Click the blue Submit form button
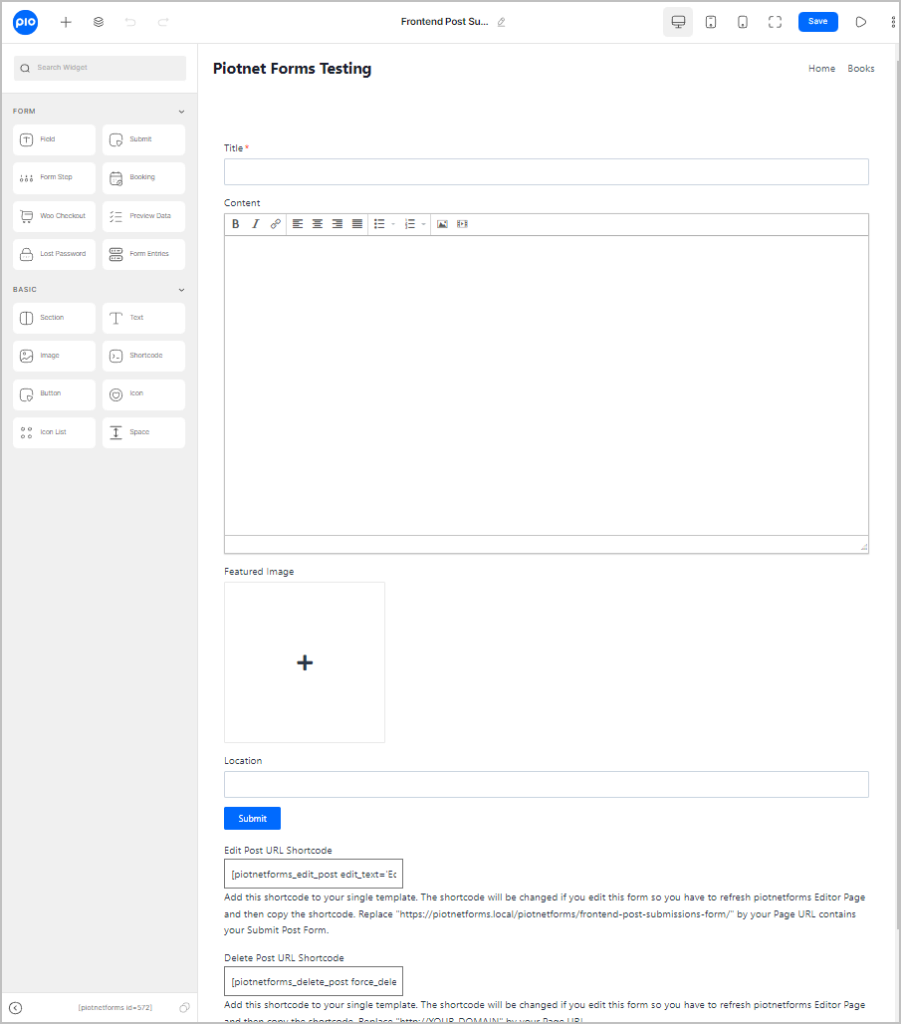 point(252,818)
